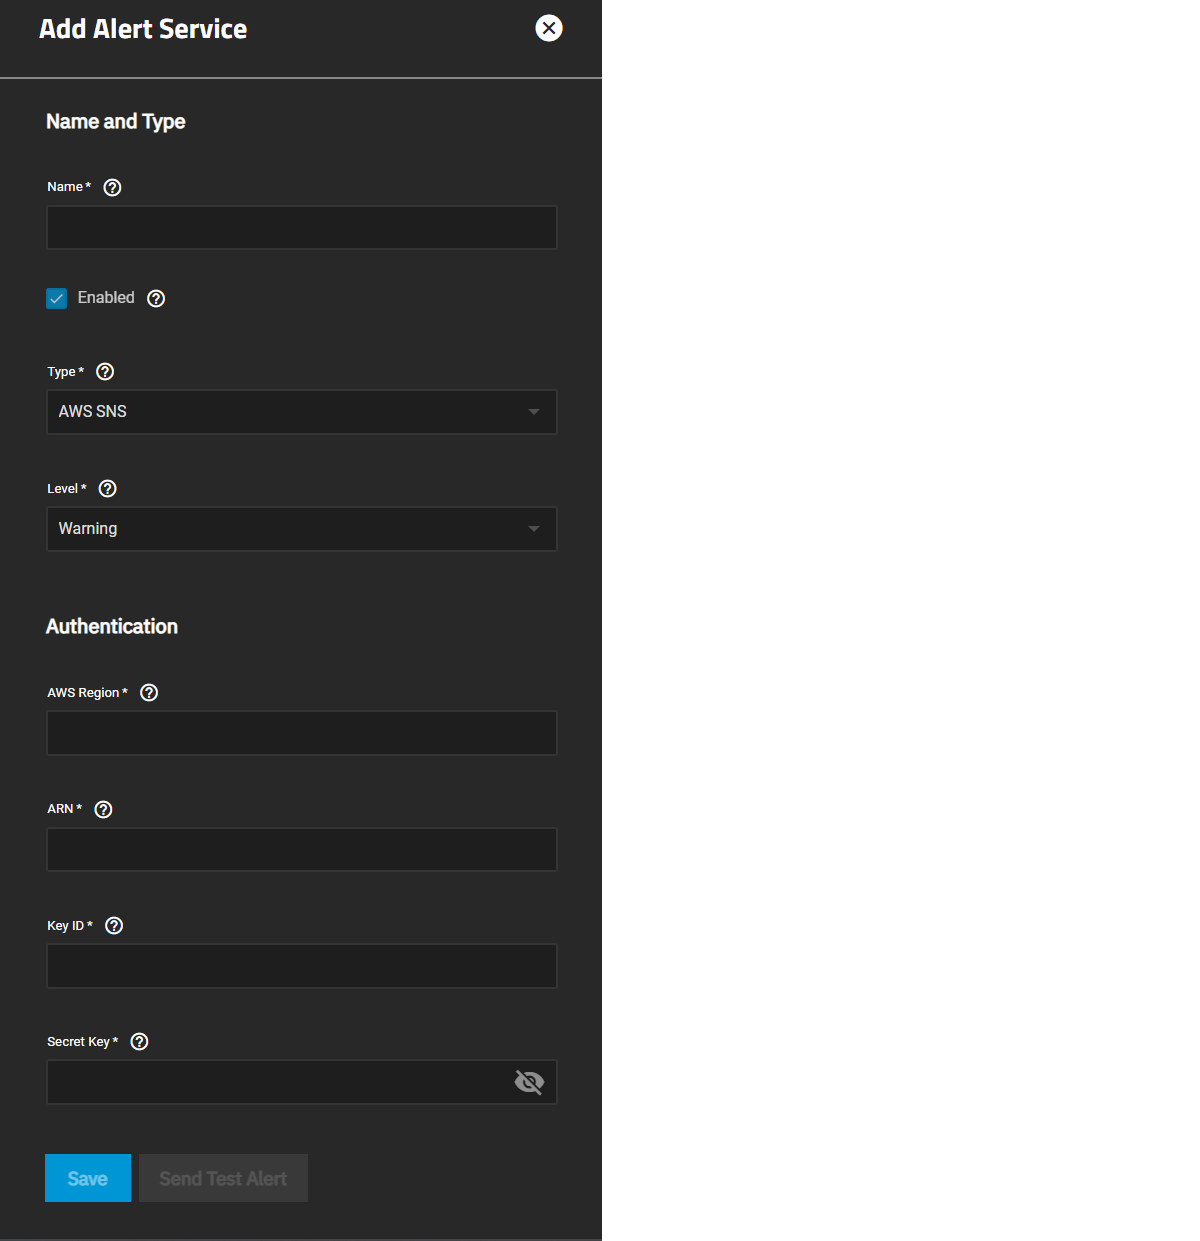Viewport: 1200px width, 1241px height.
Task: Toggle Secret Key visibility eye icon
Action: 529,1082
